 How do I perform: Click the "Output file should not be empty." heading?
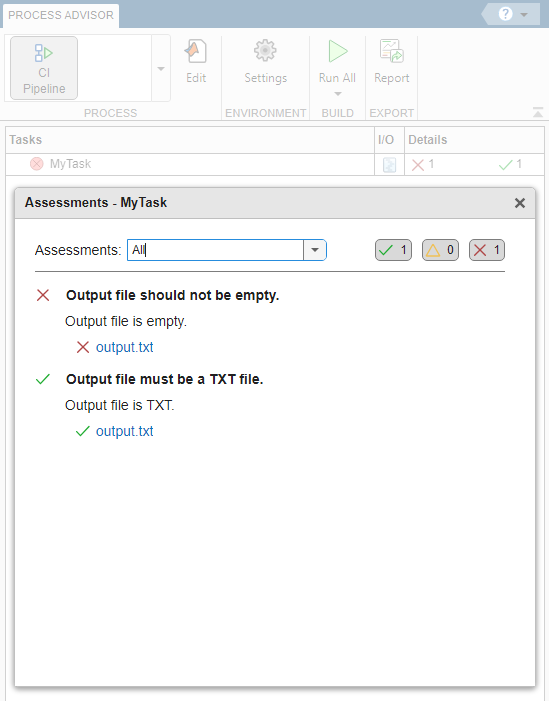click(173, 296)
